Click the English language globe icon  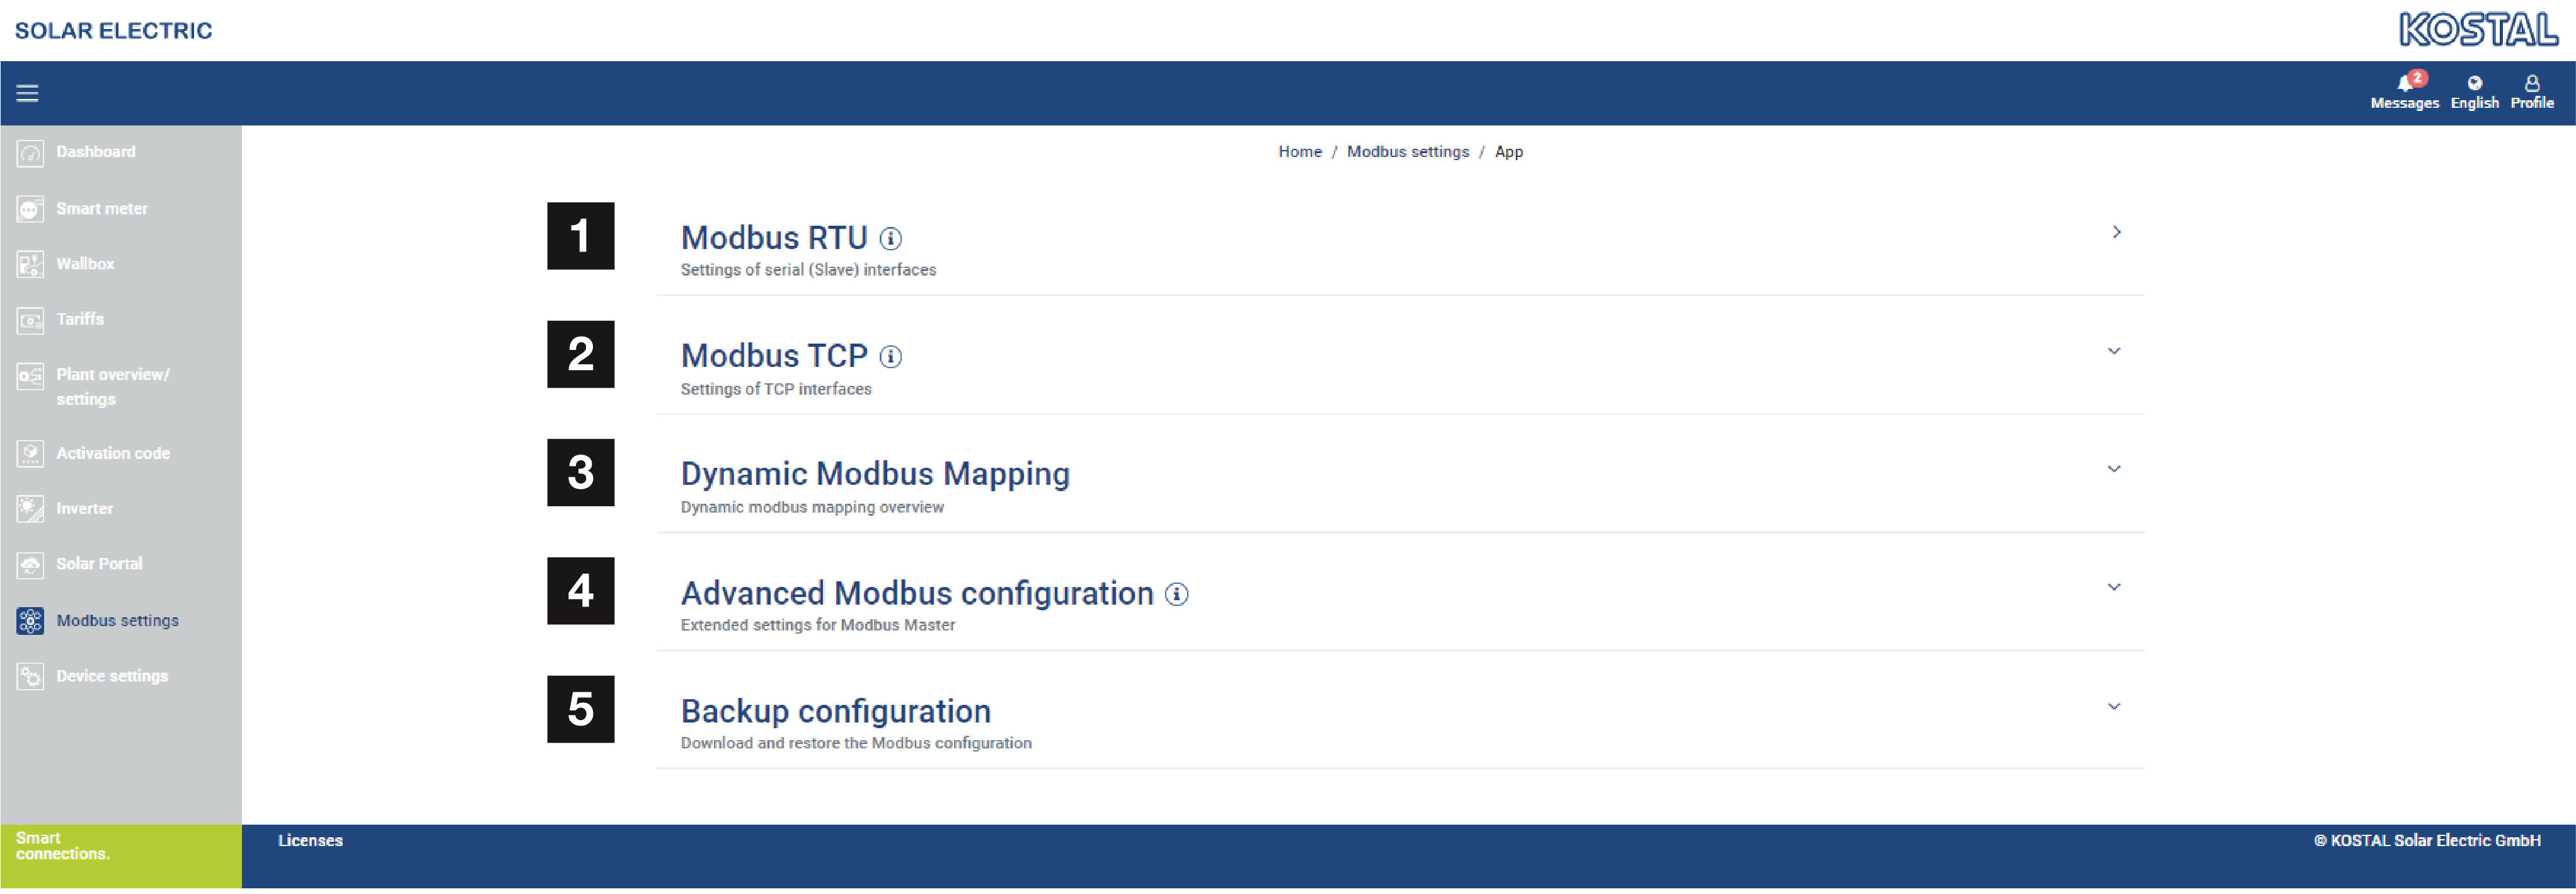click(2474, 84)
